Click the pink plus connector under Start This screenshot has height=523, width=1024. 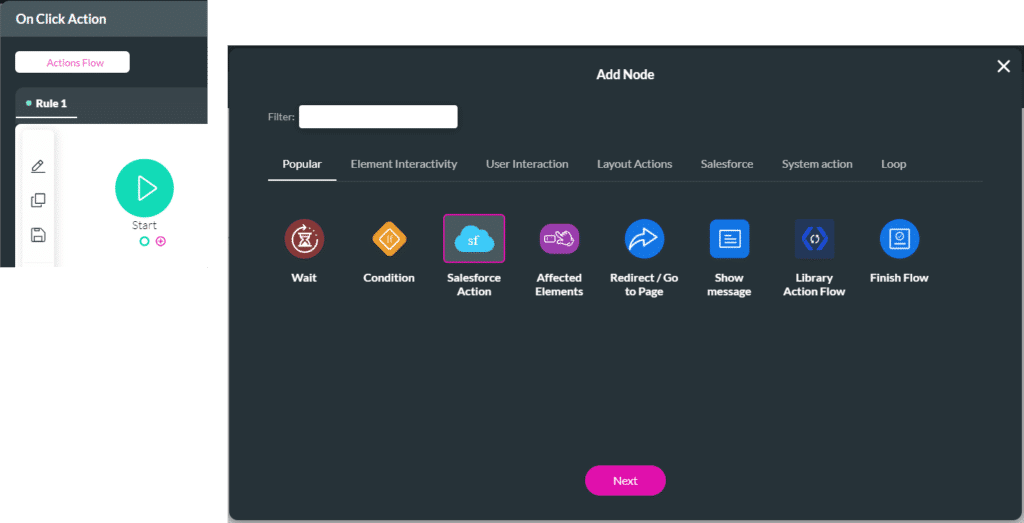pyautogui.click(x=161, y=242)
